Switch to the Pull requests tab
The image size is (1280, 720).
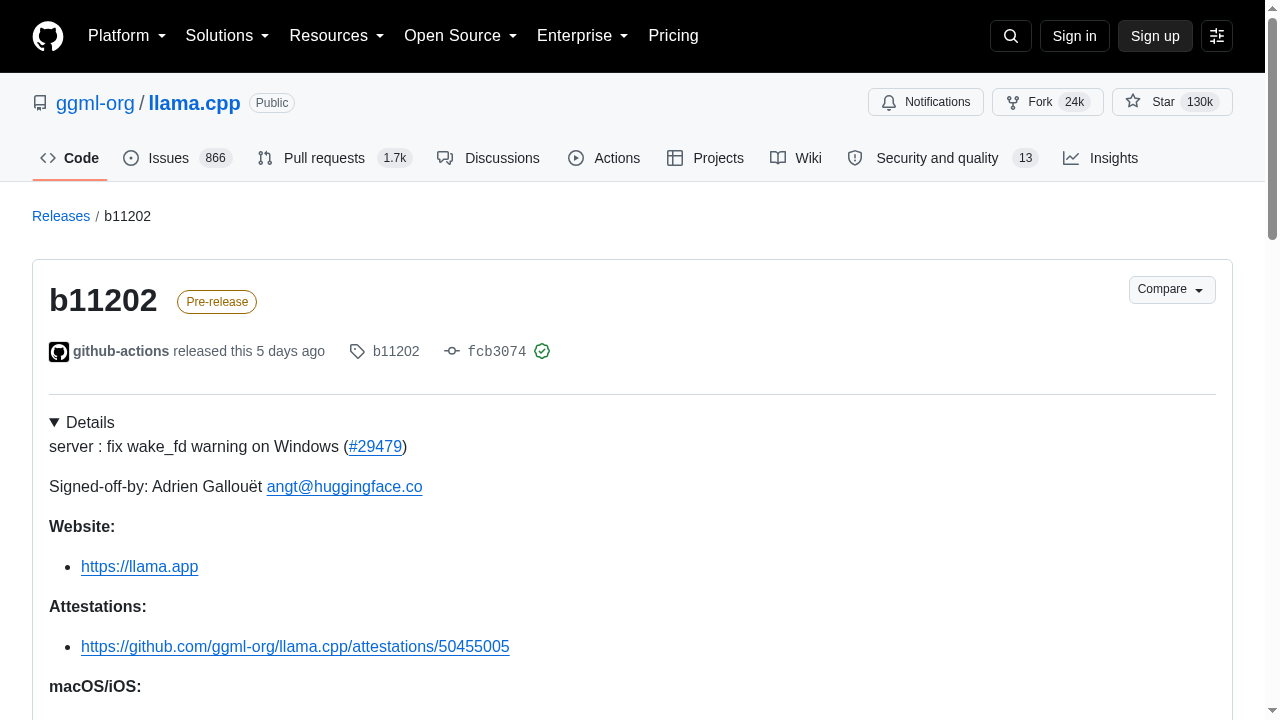pyautogui.click(x=335, y=158)
